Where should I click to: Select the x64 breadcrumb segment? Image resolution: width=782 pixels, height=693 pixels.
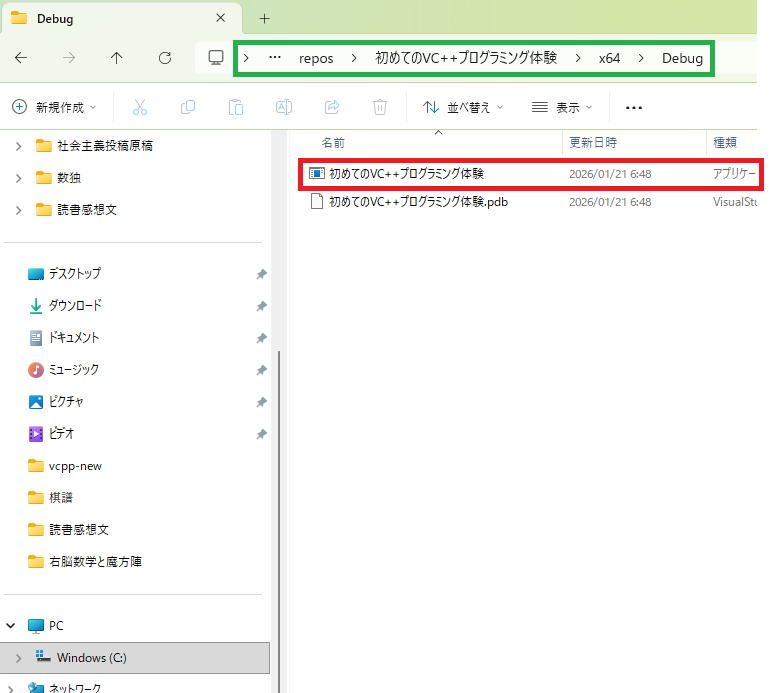[x=609, y=58]
